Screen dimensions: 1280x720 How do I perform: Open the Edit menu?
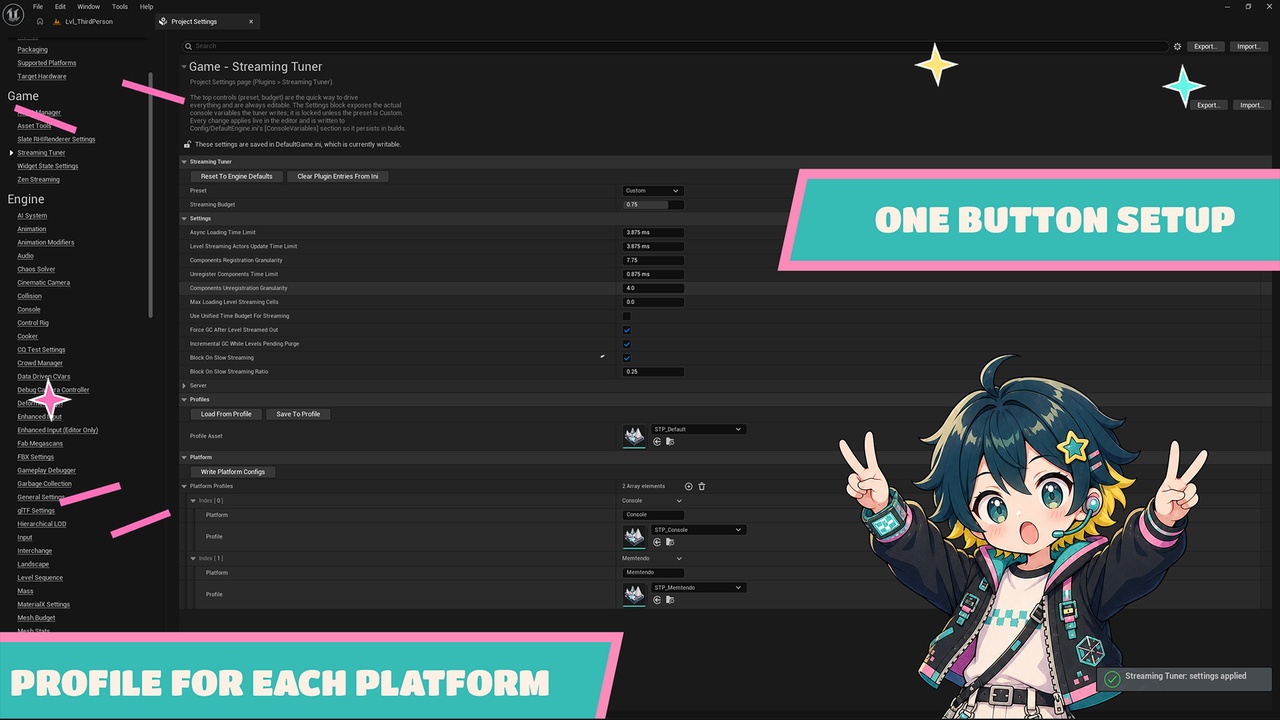tap(61, 6)
